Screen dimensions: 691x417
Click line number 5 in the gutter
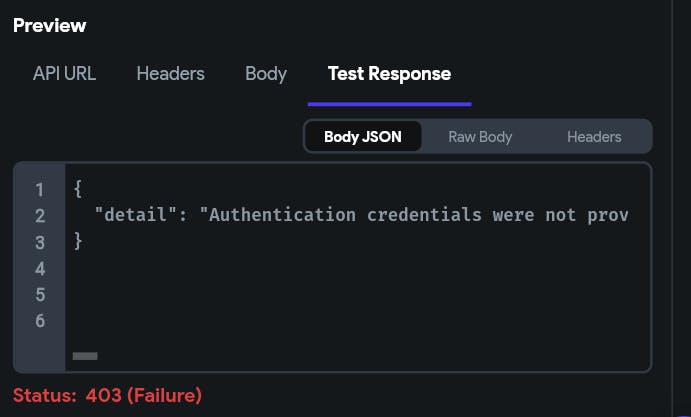[x=39, y=295]
